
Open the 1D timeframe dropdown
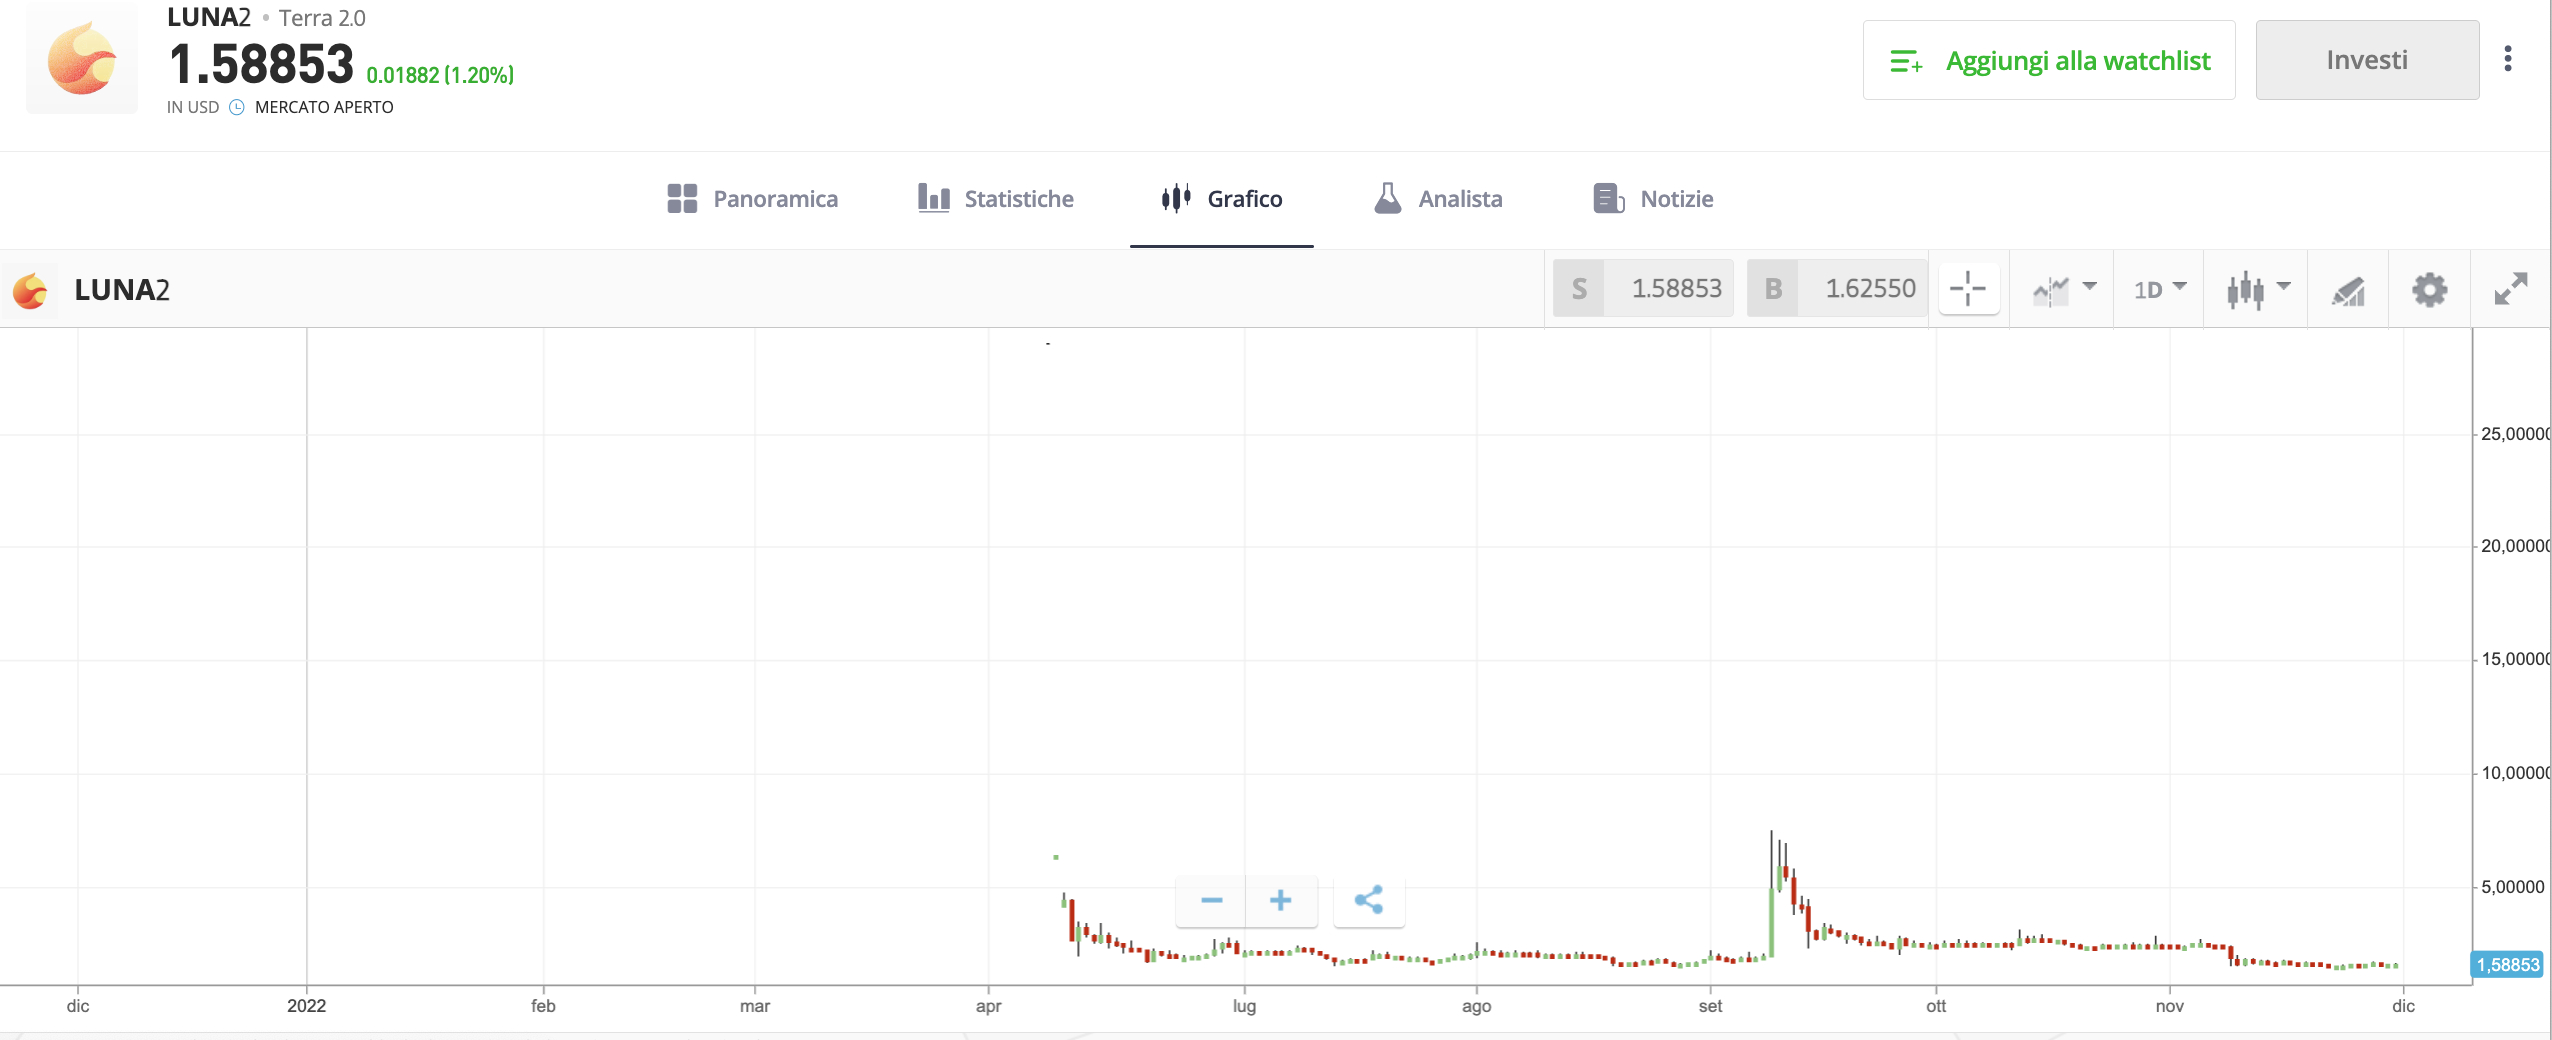point(2160,289)
